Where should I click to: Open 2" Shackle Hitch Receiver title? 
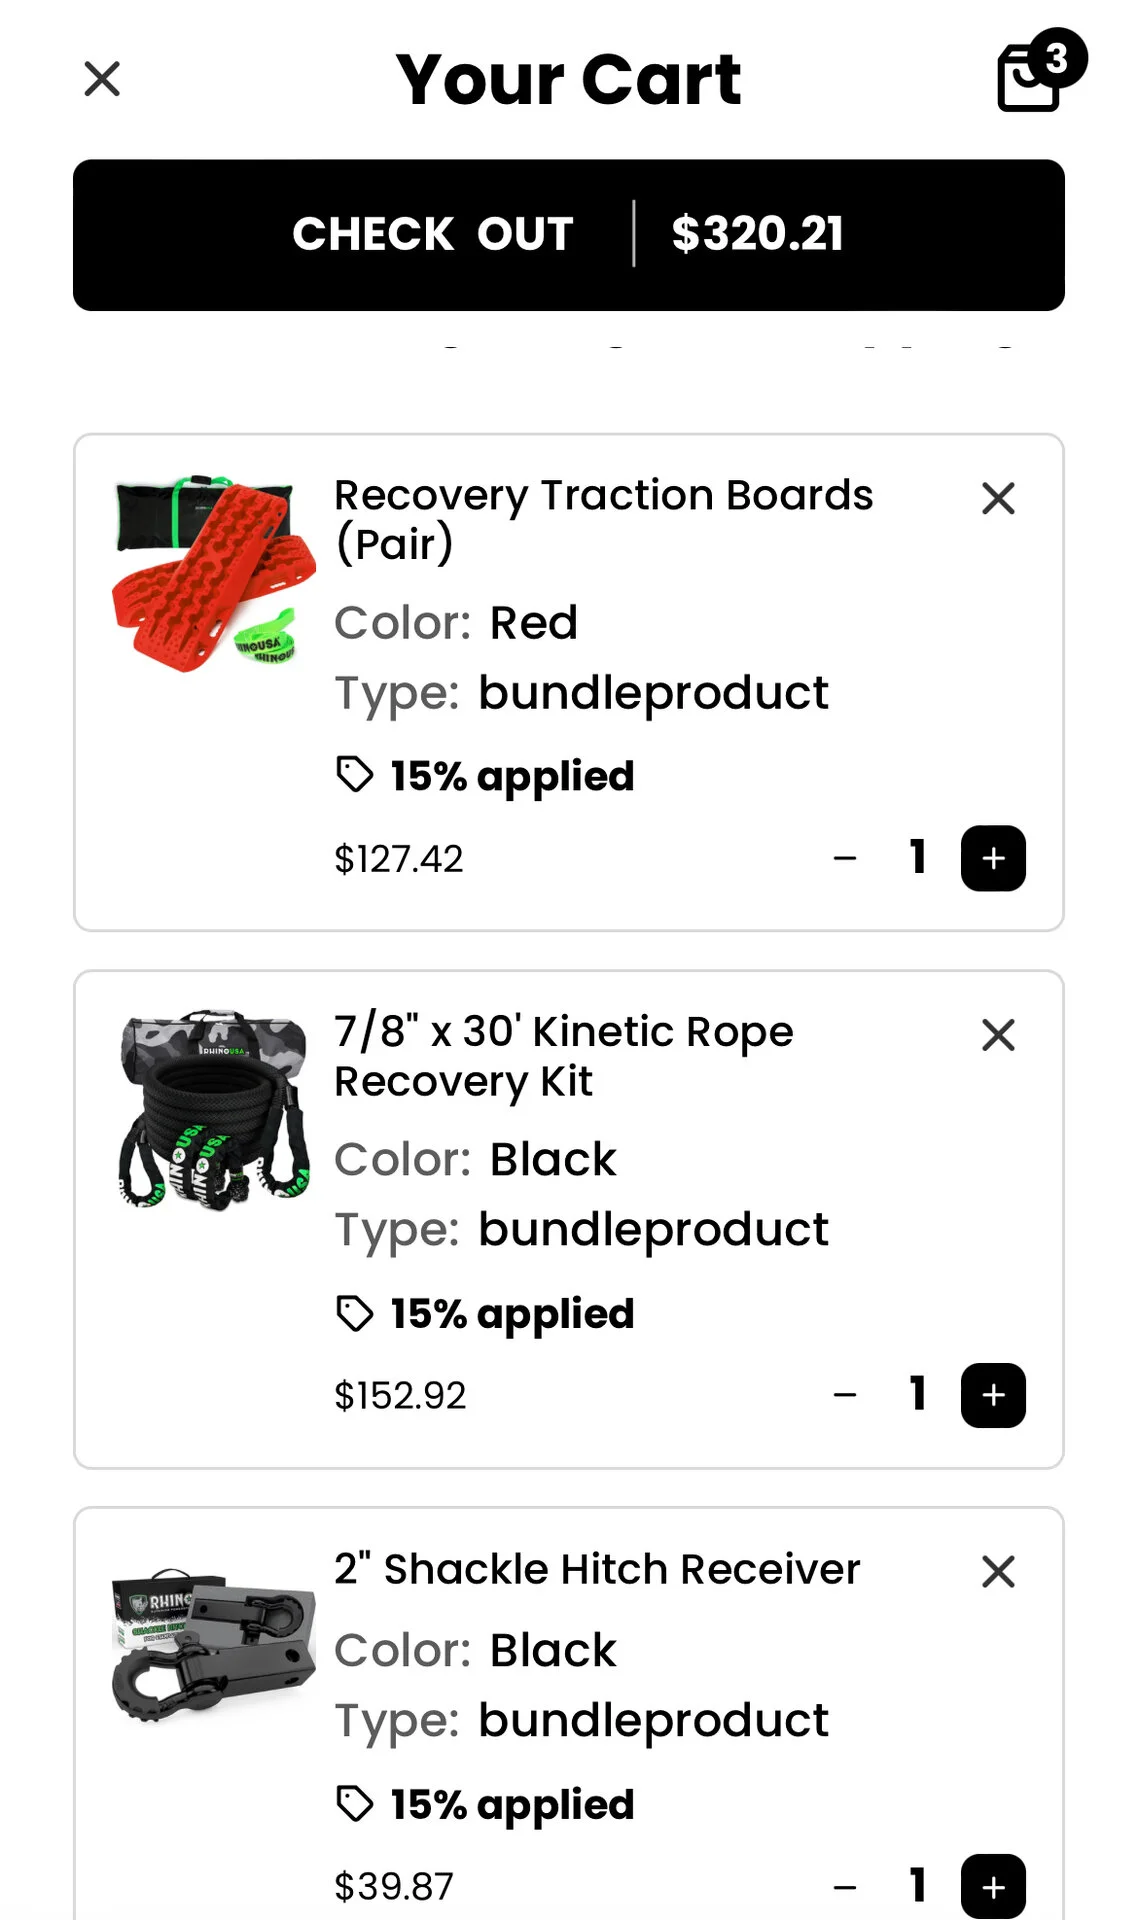pyautogui.click(x=597, y=1569)
